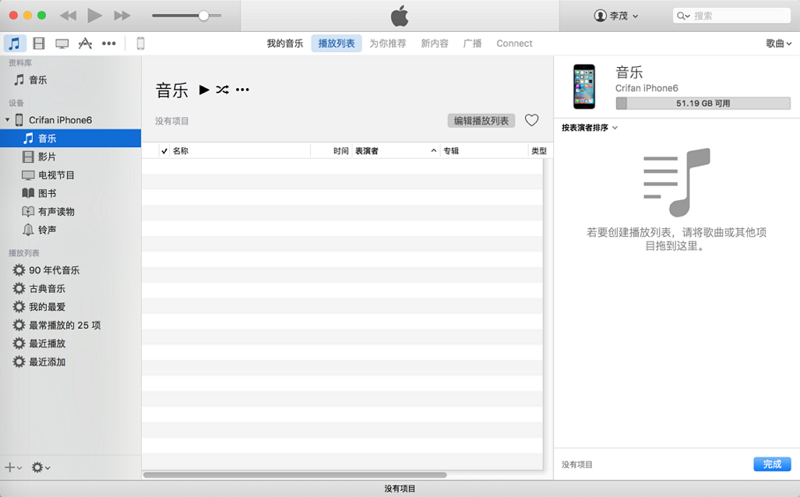This screenshot has height=497, width=800.
Task: Open the 最近播放 smart playlist
Action: coord(70,343)
